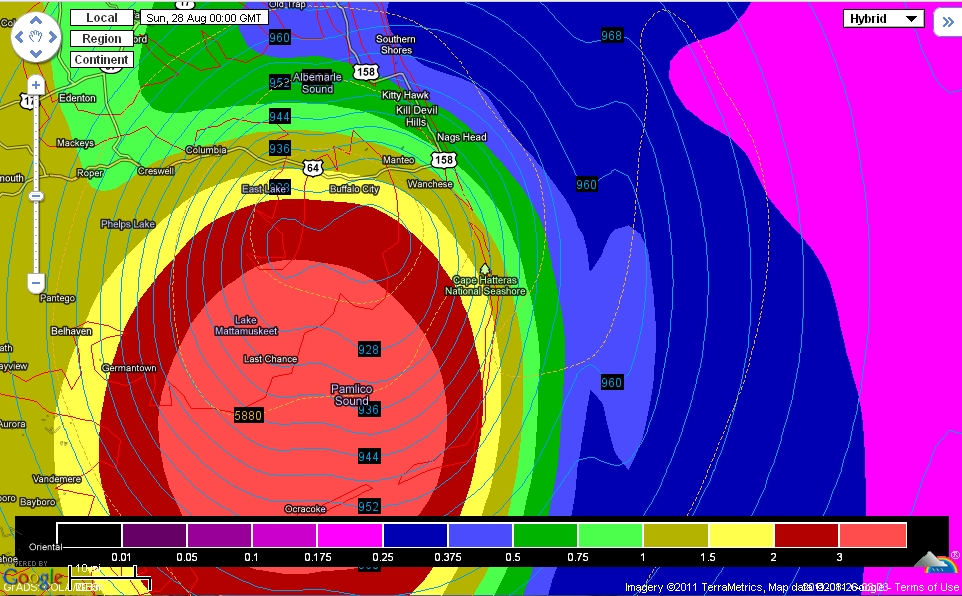Open the Terms of Use link
This screenshot has height=596, width=962.
[x=926, y=587]
